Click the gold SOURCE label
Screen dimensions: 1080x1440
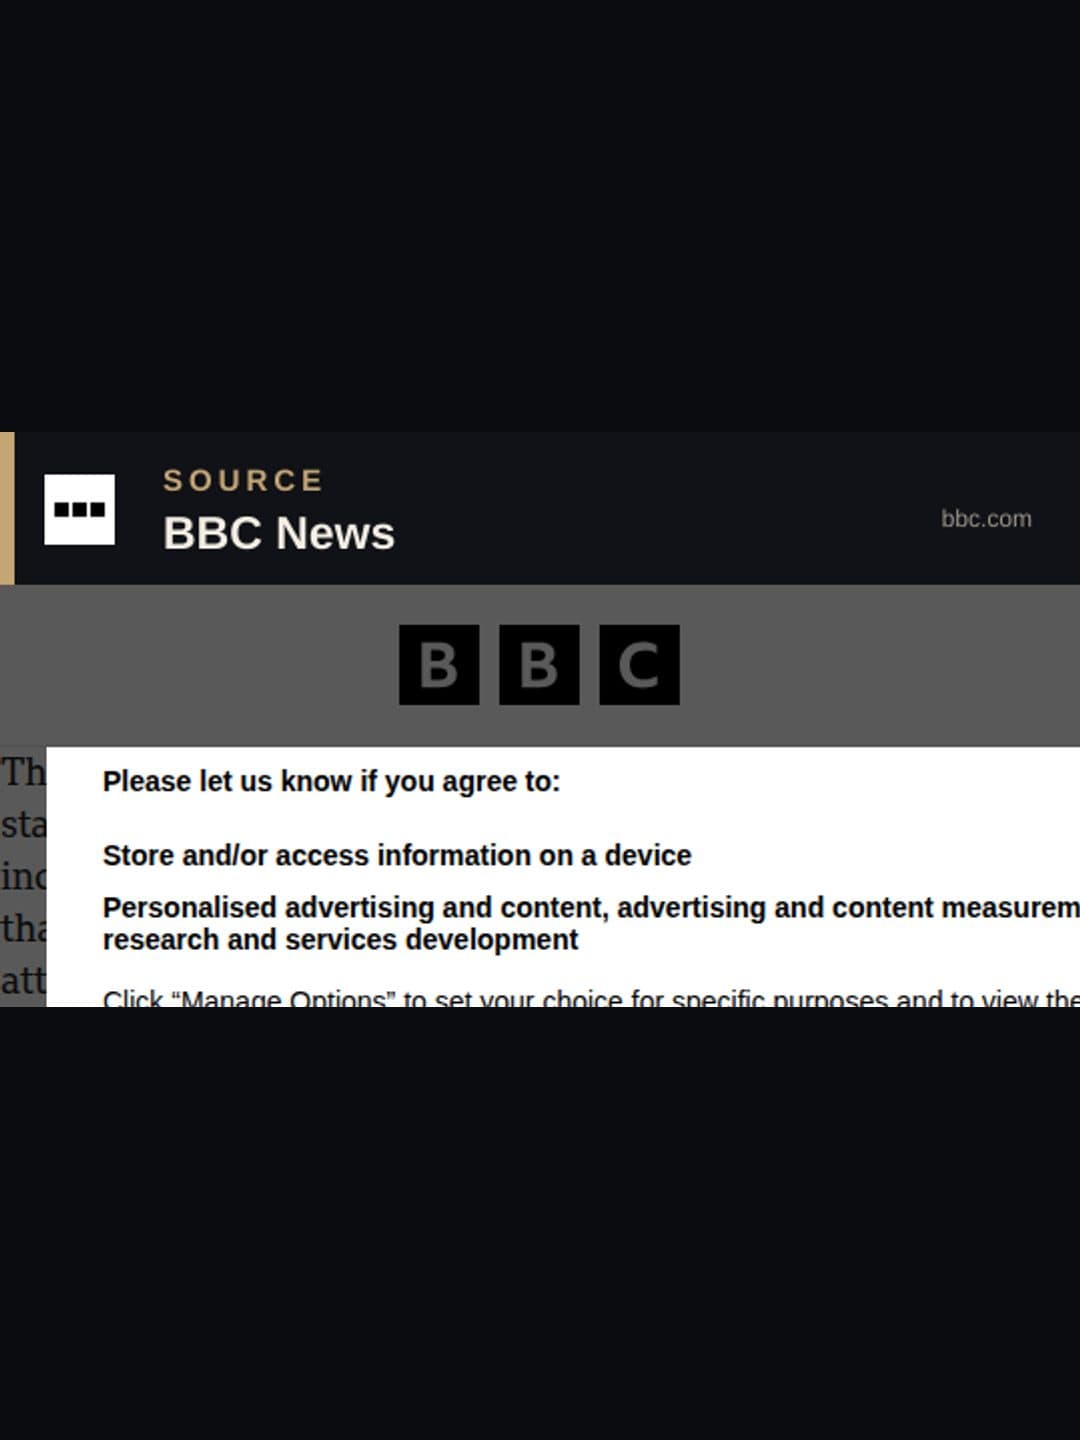pyautogui.click(x=243, y=480)
